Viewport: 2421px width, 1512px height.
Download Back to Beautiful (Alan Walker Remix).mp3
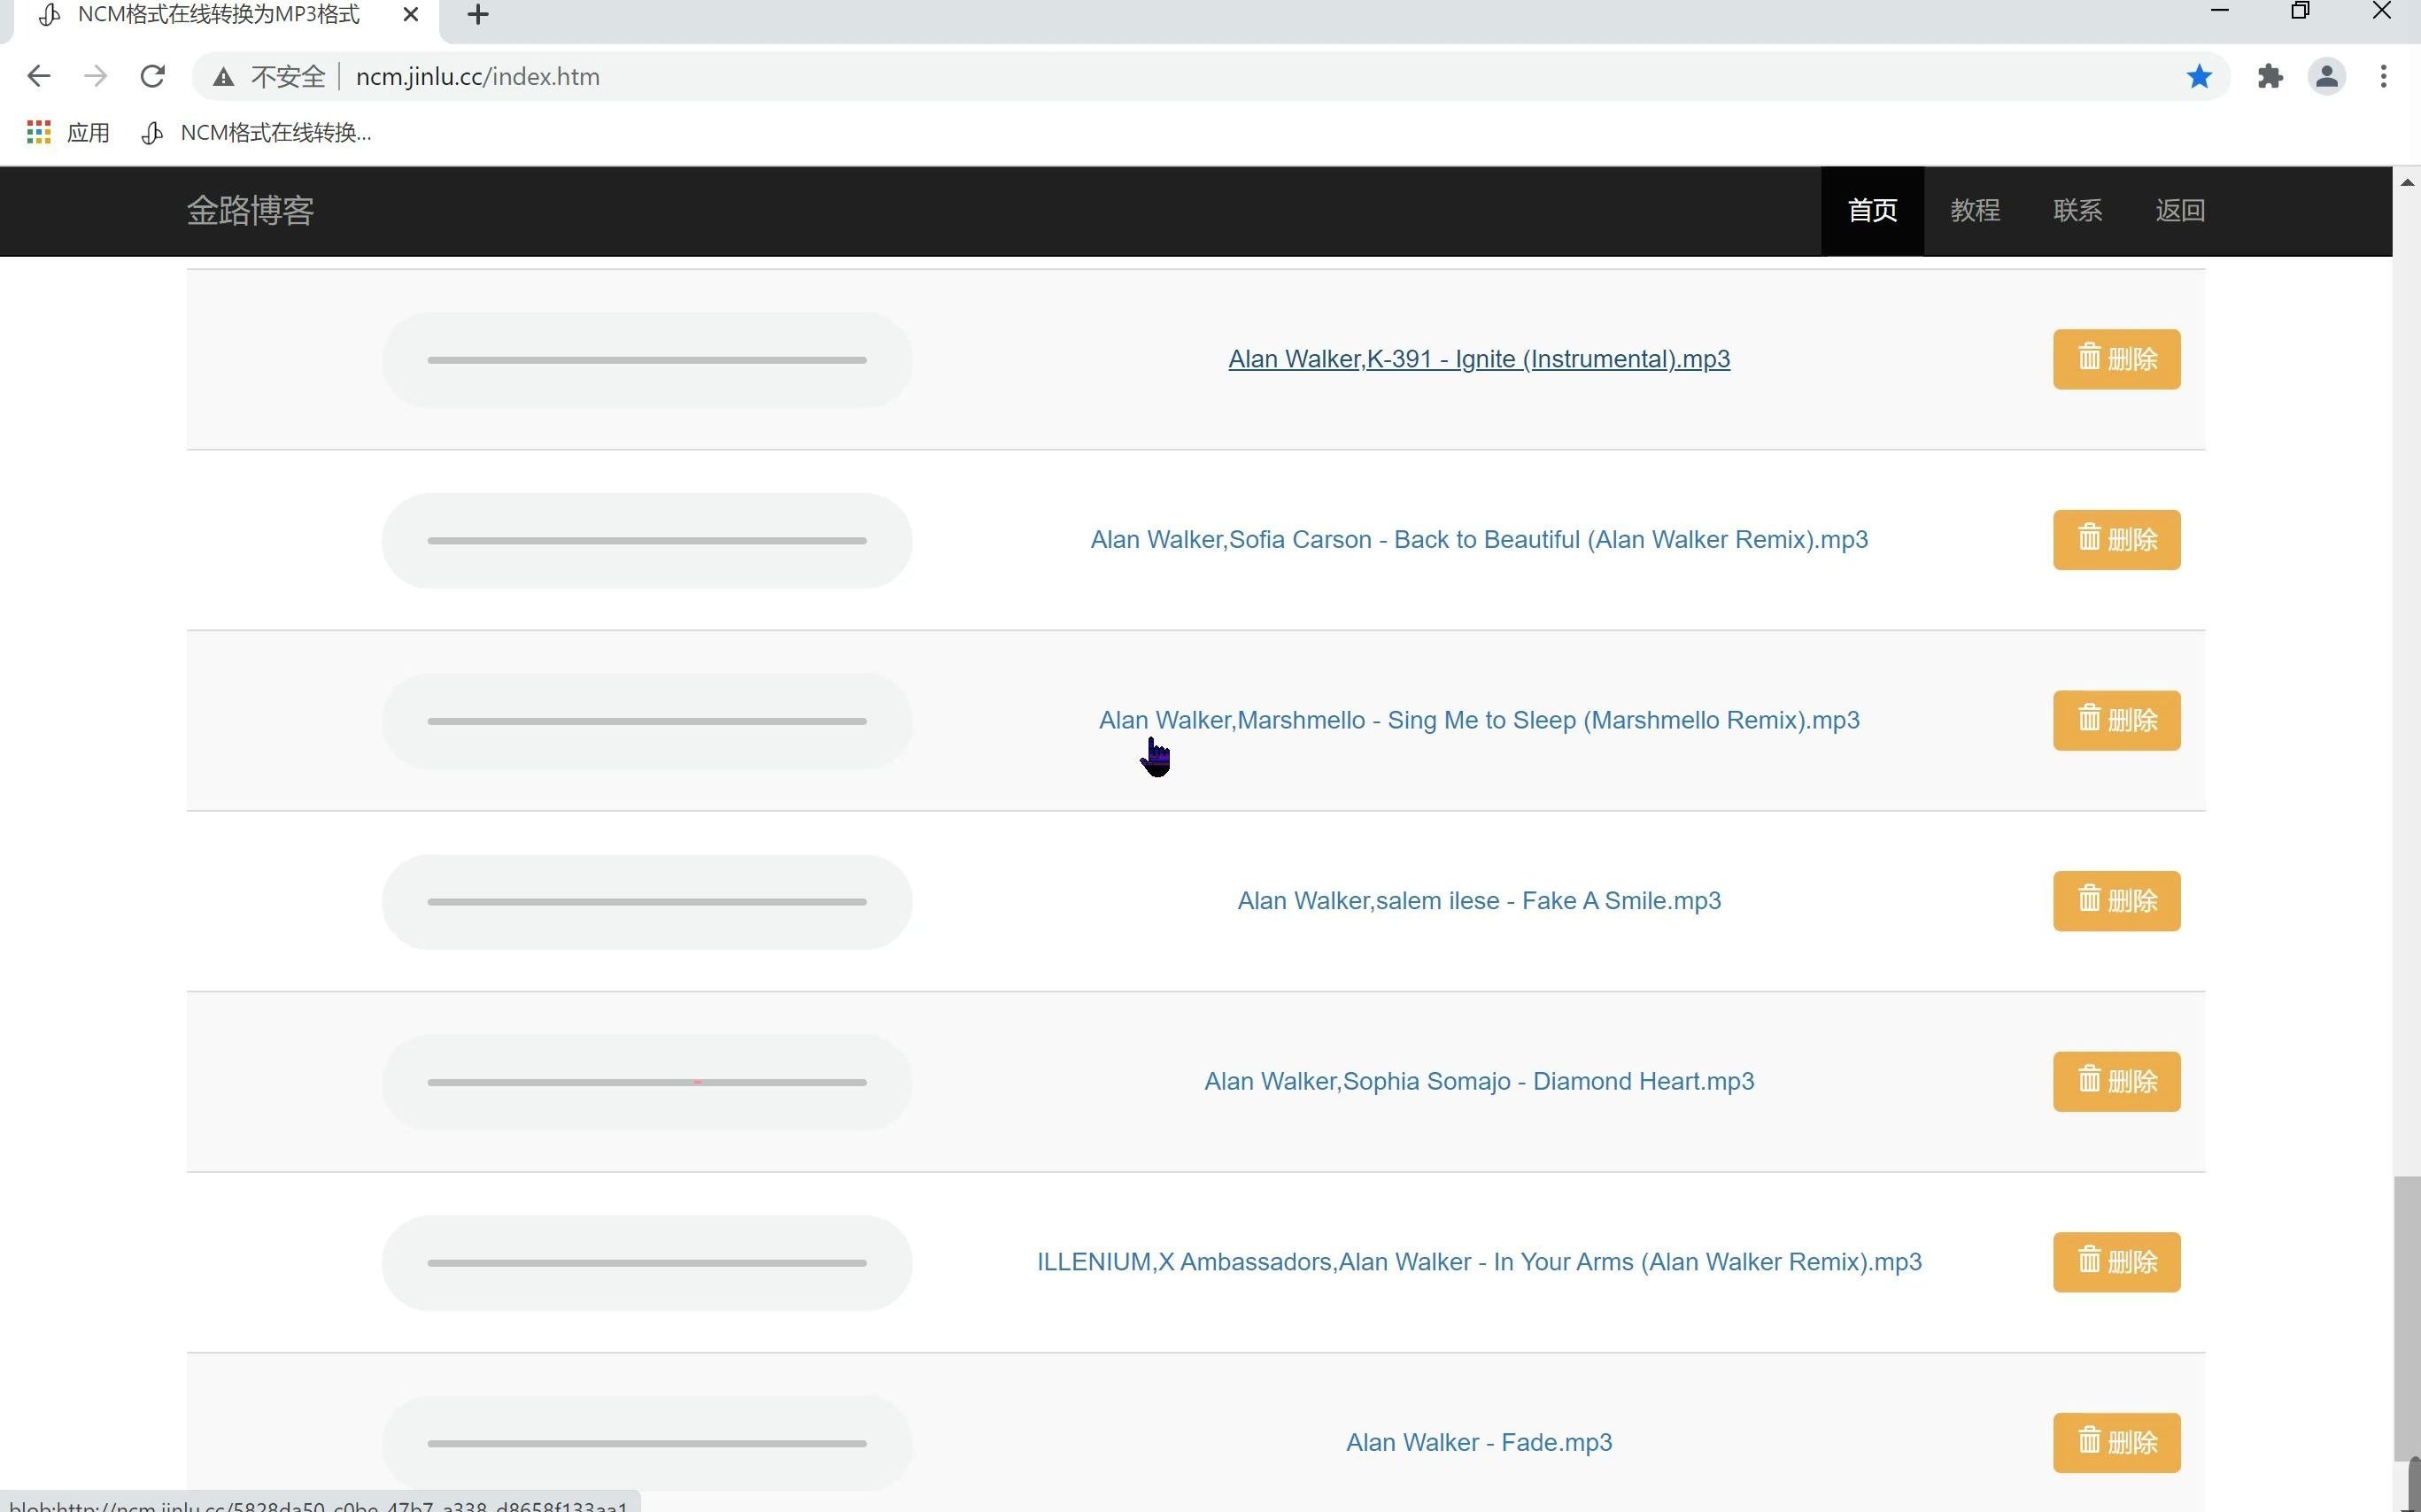(x=1479, y=540)
